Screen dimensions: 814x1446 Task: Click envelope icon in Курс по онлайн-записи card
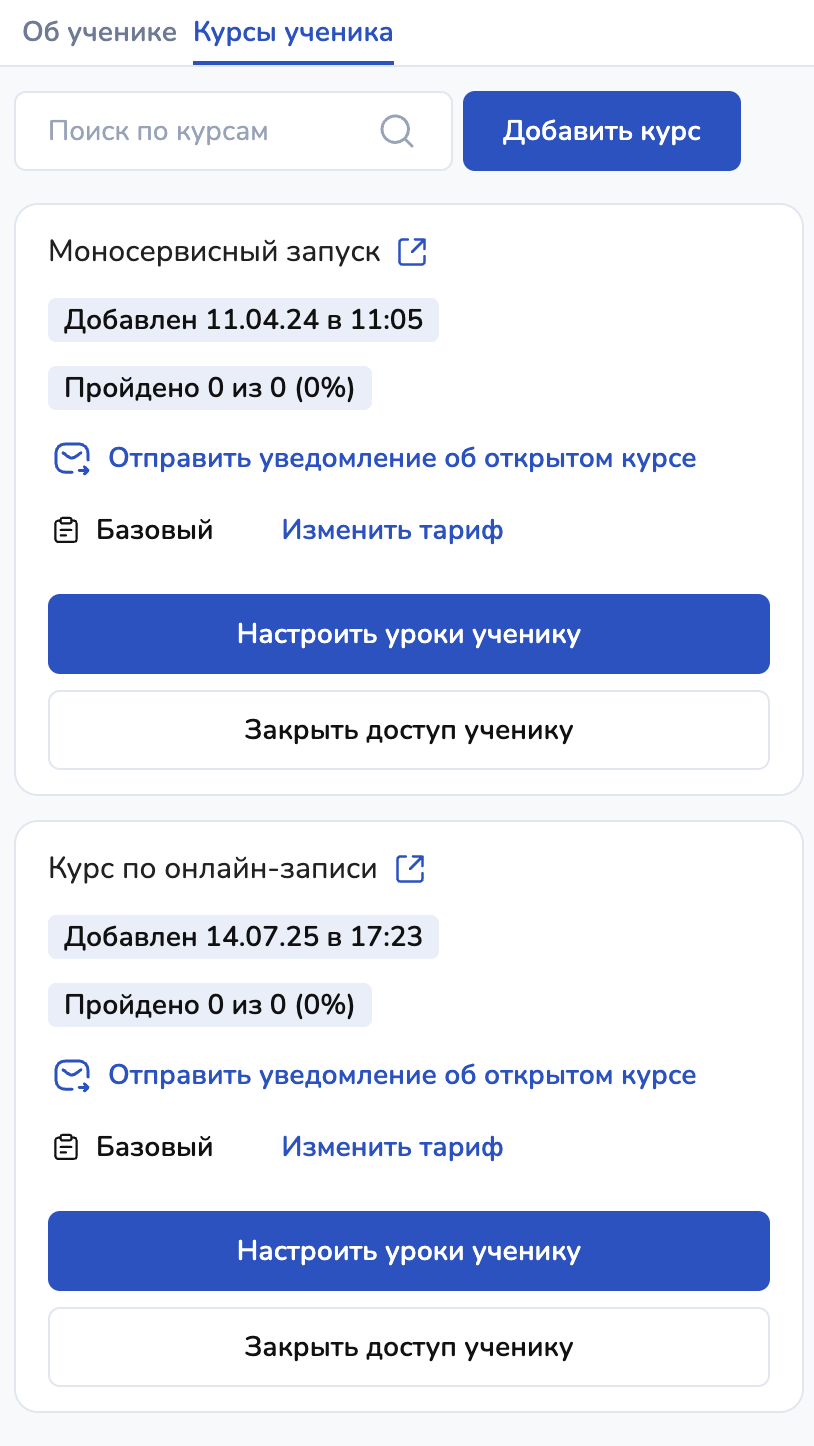coord(71,1076)
